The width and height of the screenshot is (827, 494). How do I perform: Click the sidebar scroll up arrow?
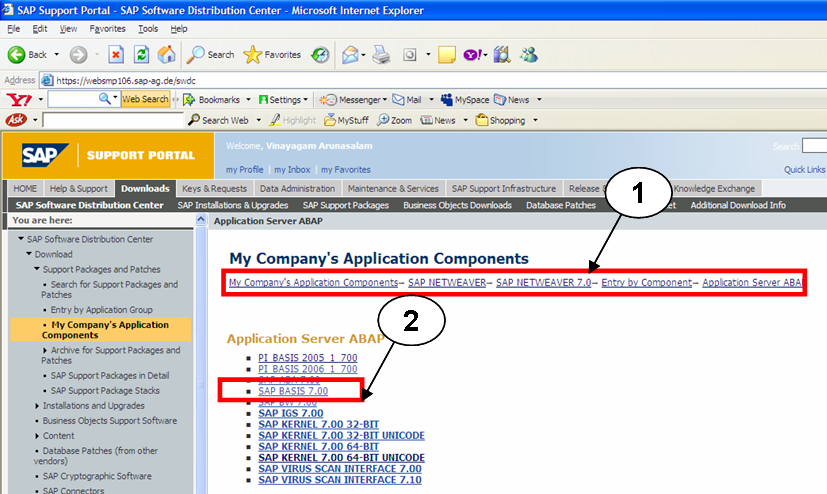pyautogui.click(x=201, y=220)
